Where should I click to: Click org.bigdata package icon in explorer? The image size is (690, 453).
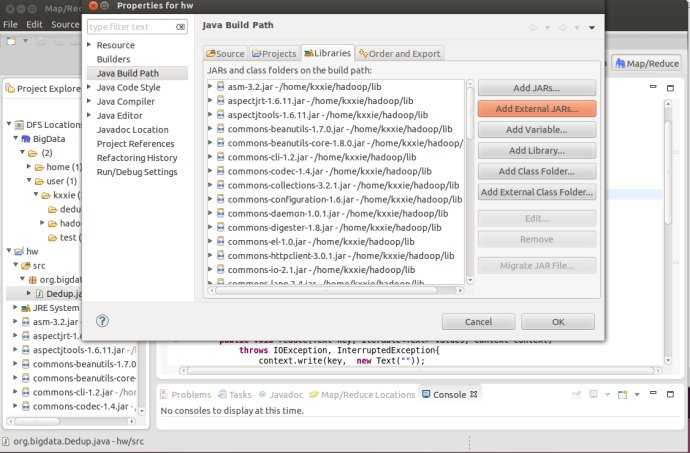pos(33,280)
